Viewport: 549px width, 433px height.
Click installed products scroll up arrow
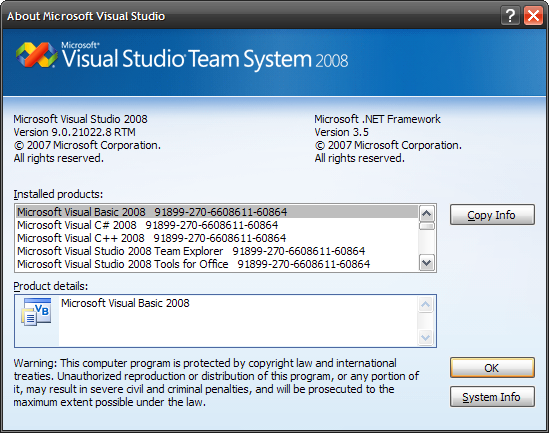[x=426, y=213]
